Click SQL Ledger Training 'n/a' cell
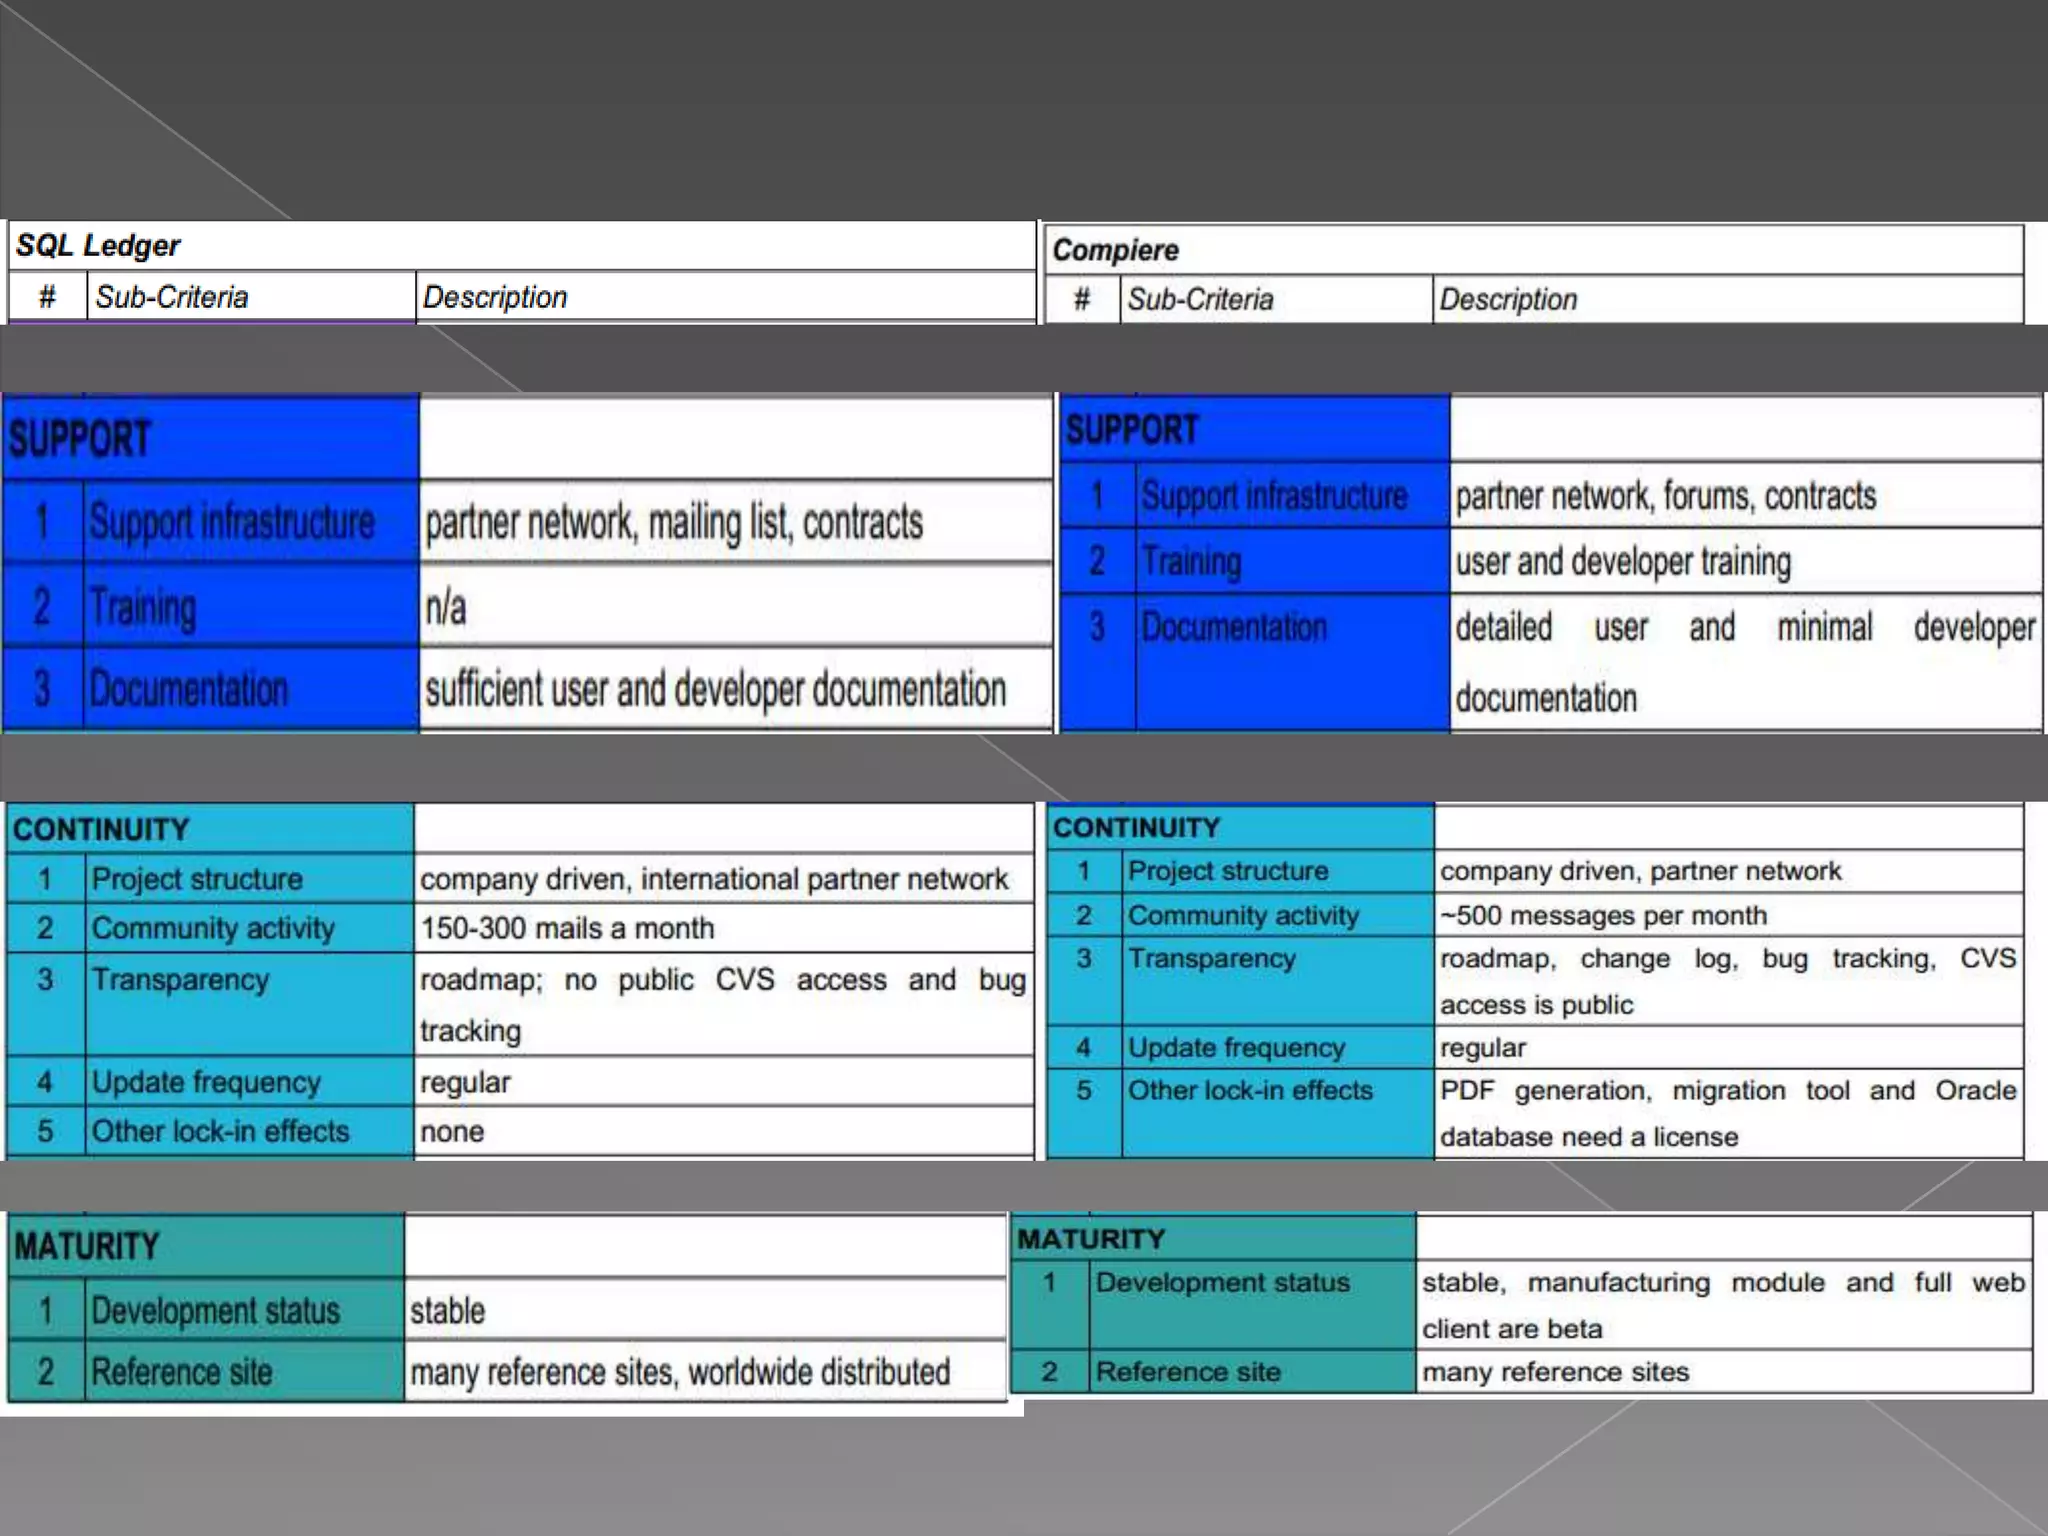Image resolution: width=2048 pixels, height=1536 pixels. pos(446,608)
